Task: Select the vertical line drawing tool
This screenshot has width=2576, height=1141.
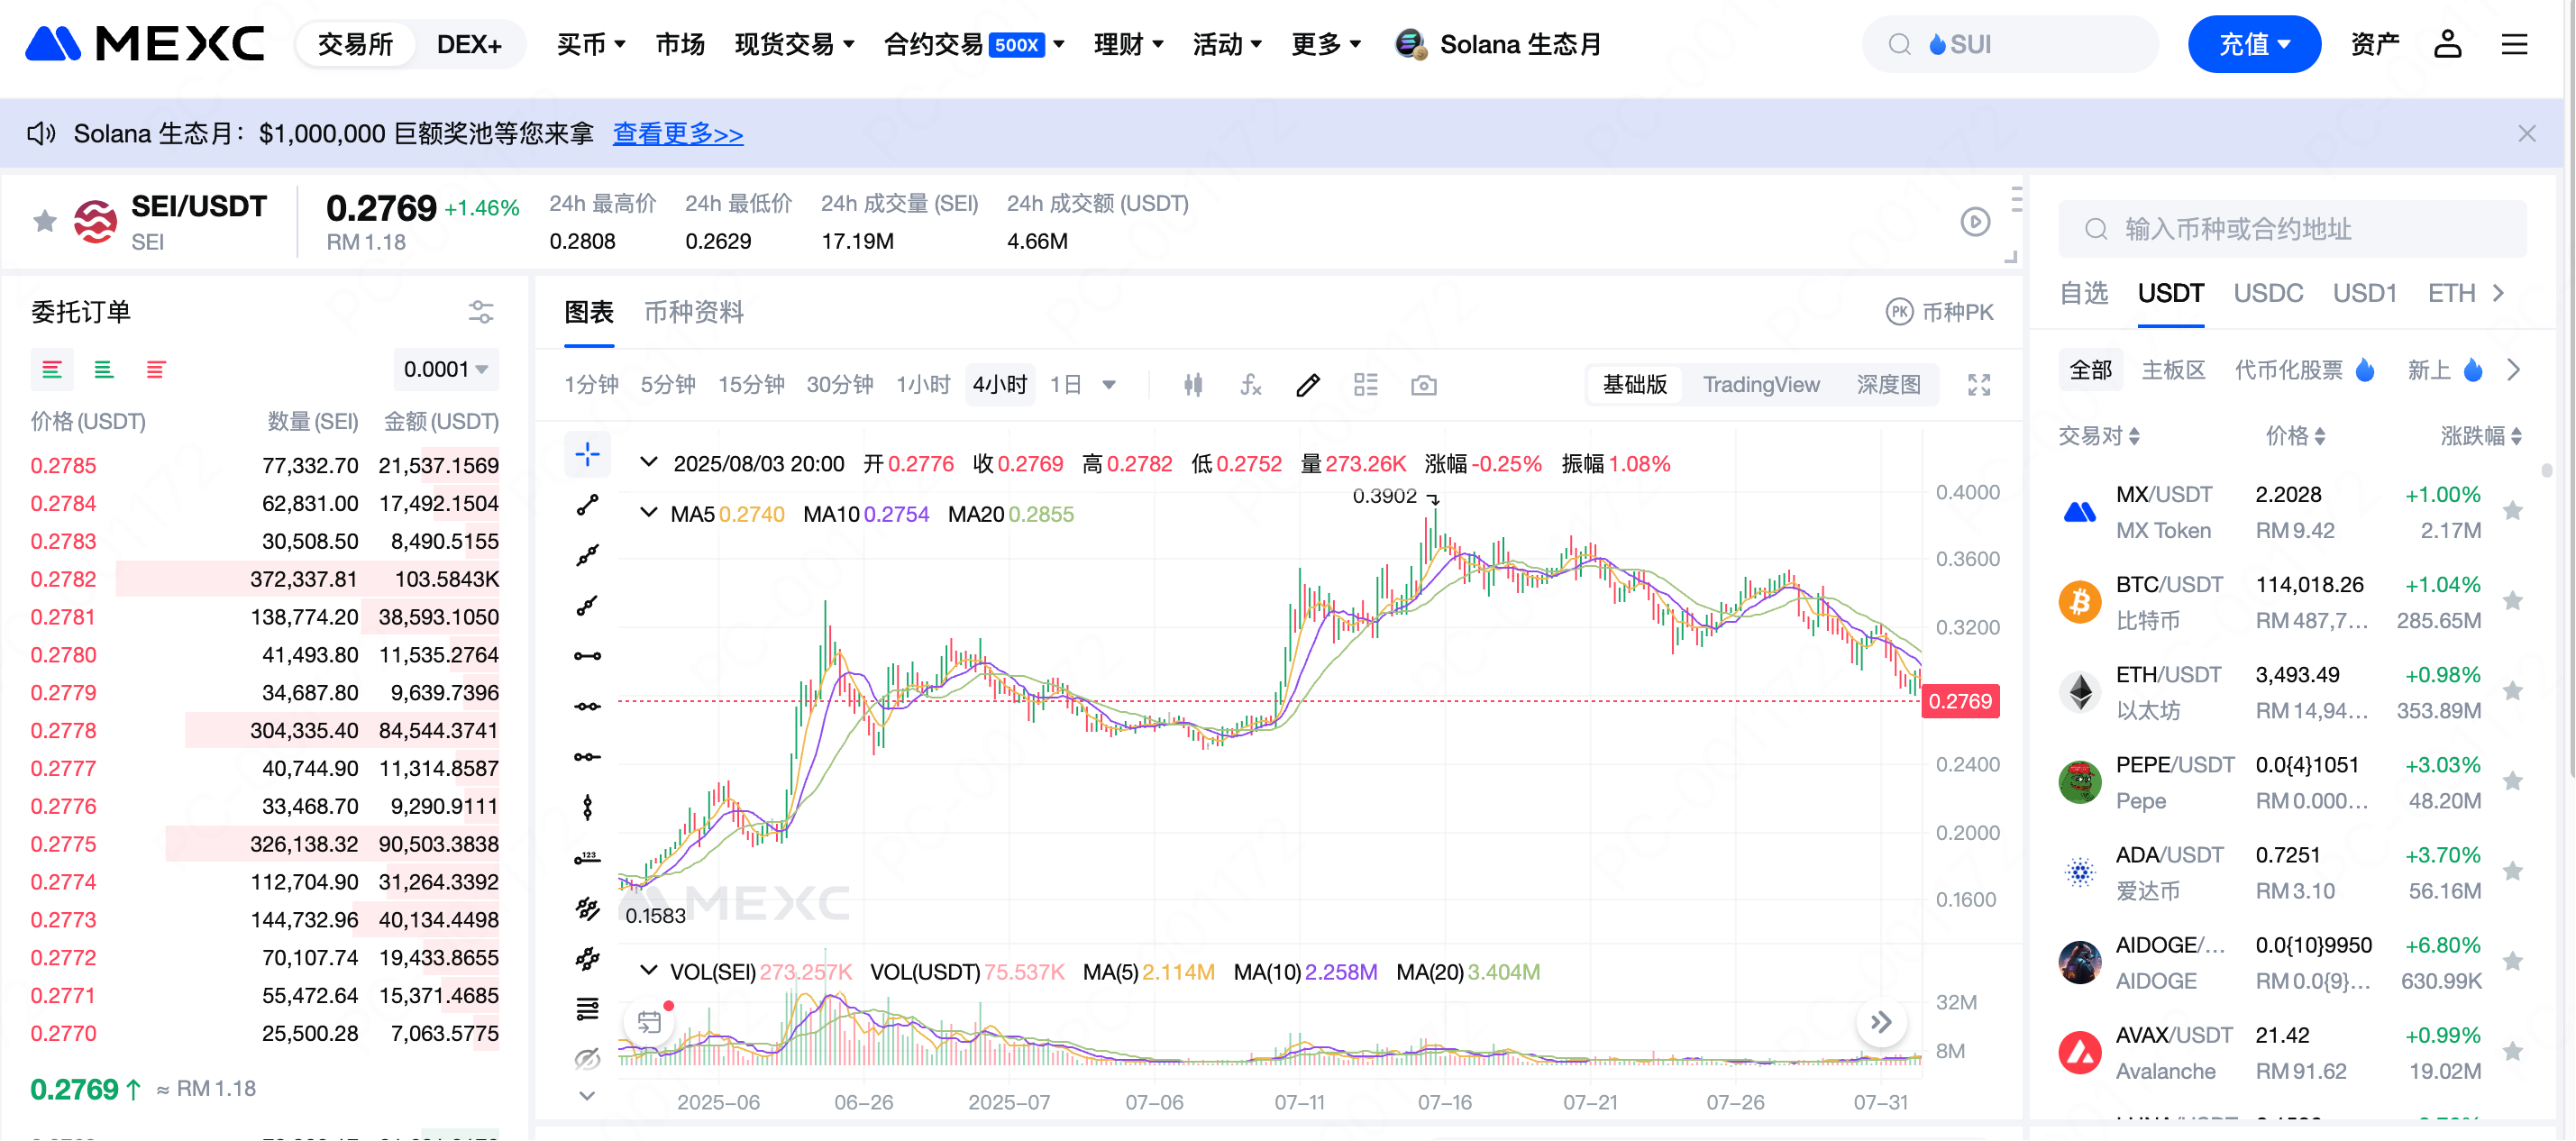Action: [587, 807]
